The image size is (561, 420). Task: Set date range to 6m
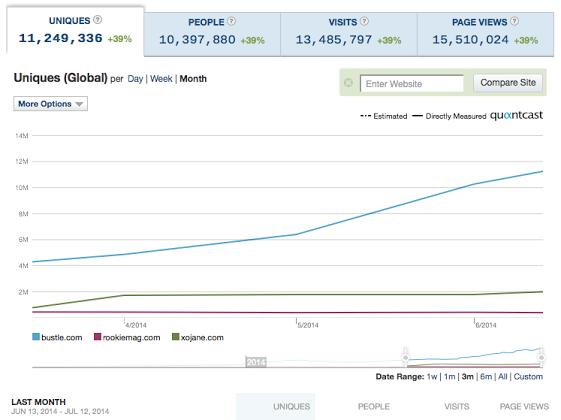tap(486, 377)
